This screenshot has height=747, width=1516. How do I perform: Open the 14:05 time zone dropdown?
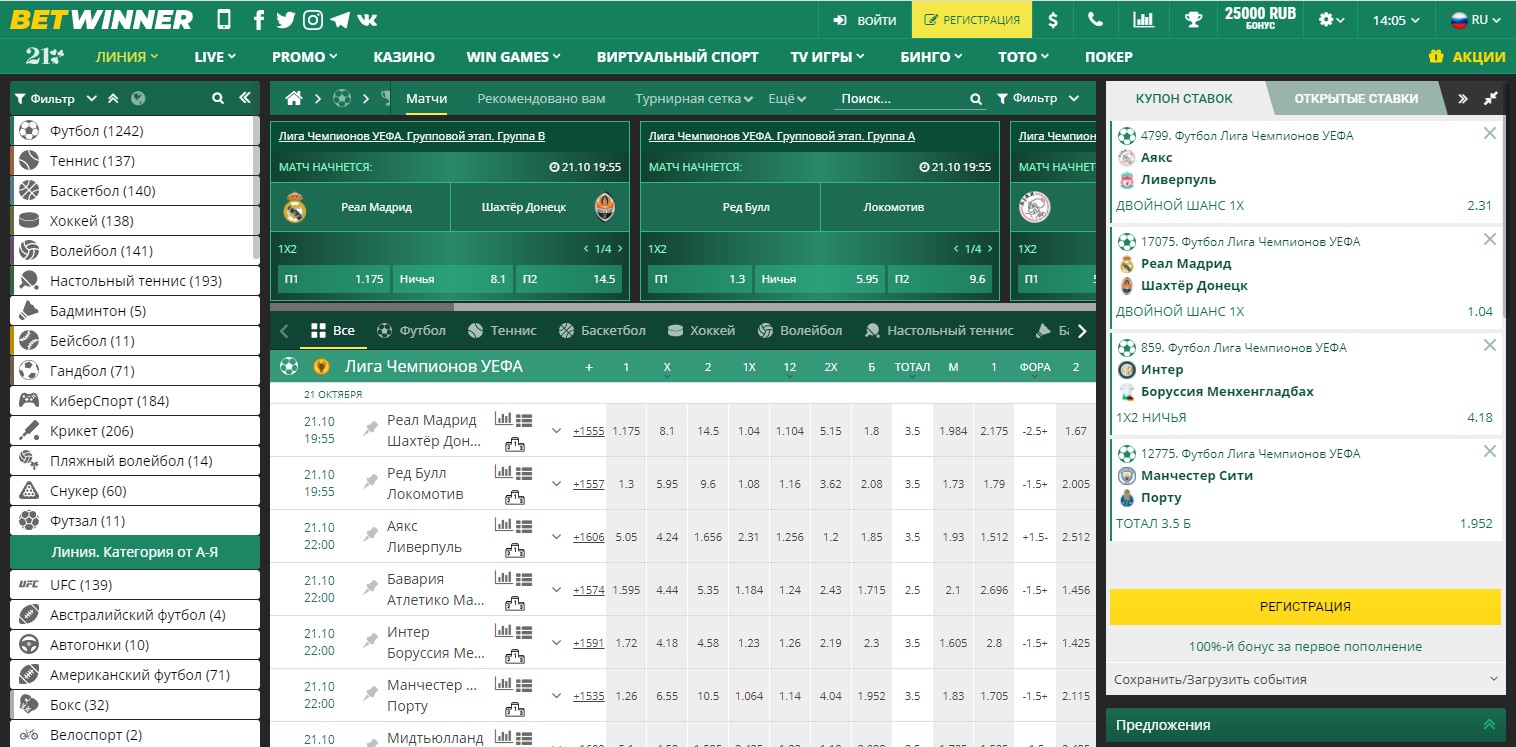pos(1396,20)
